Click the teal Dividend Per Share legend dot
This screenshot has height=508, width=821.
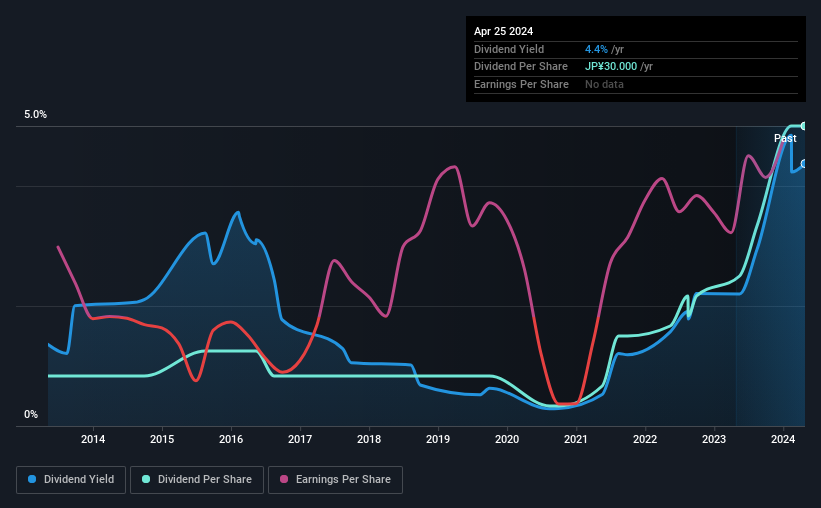click(146, 479)
